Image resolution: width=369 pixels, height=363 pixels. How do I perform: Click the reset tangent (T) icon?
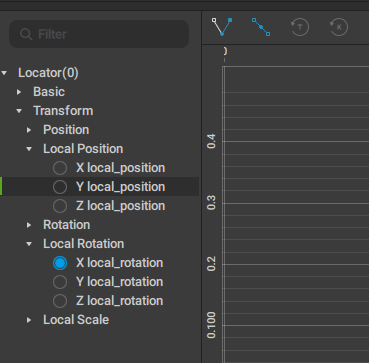tap(300, 27)
